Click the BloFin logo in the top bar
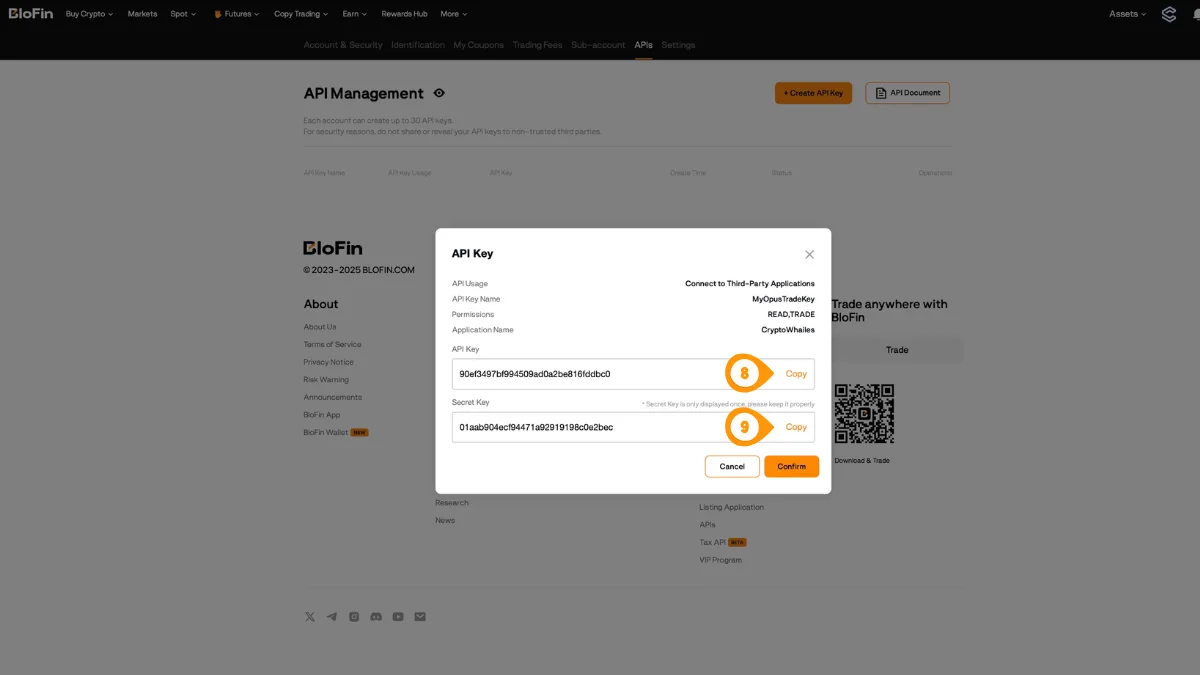 tap(31, 14)
